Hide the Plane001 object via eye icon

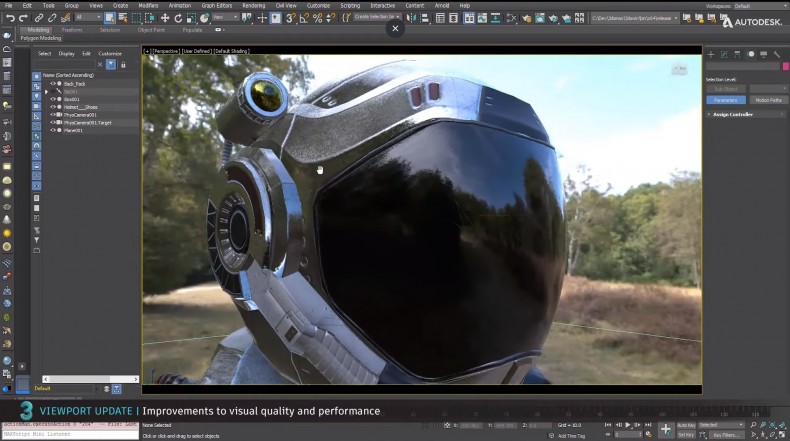(x=53, y=130)
